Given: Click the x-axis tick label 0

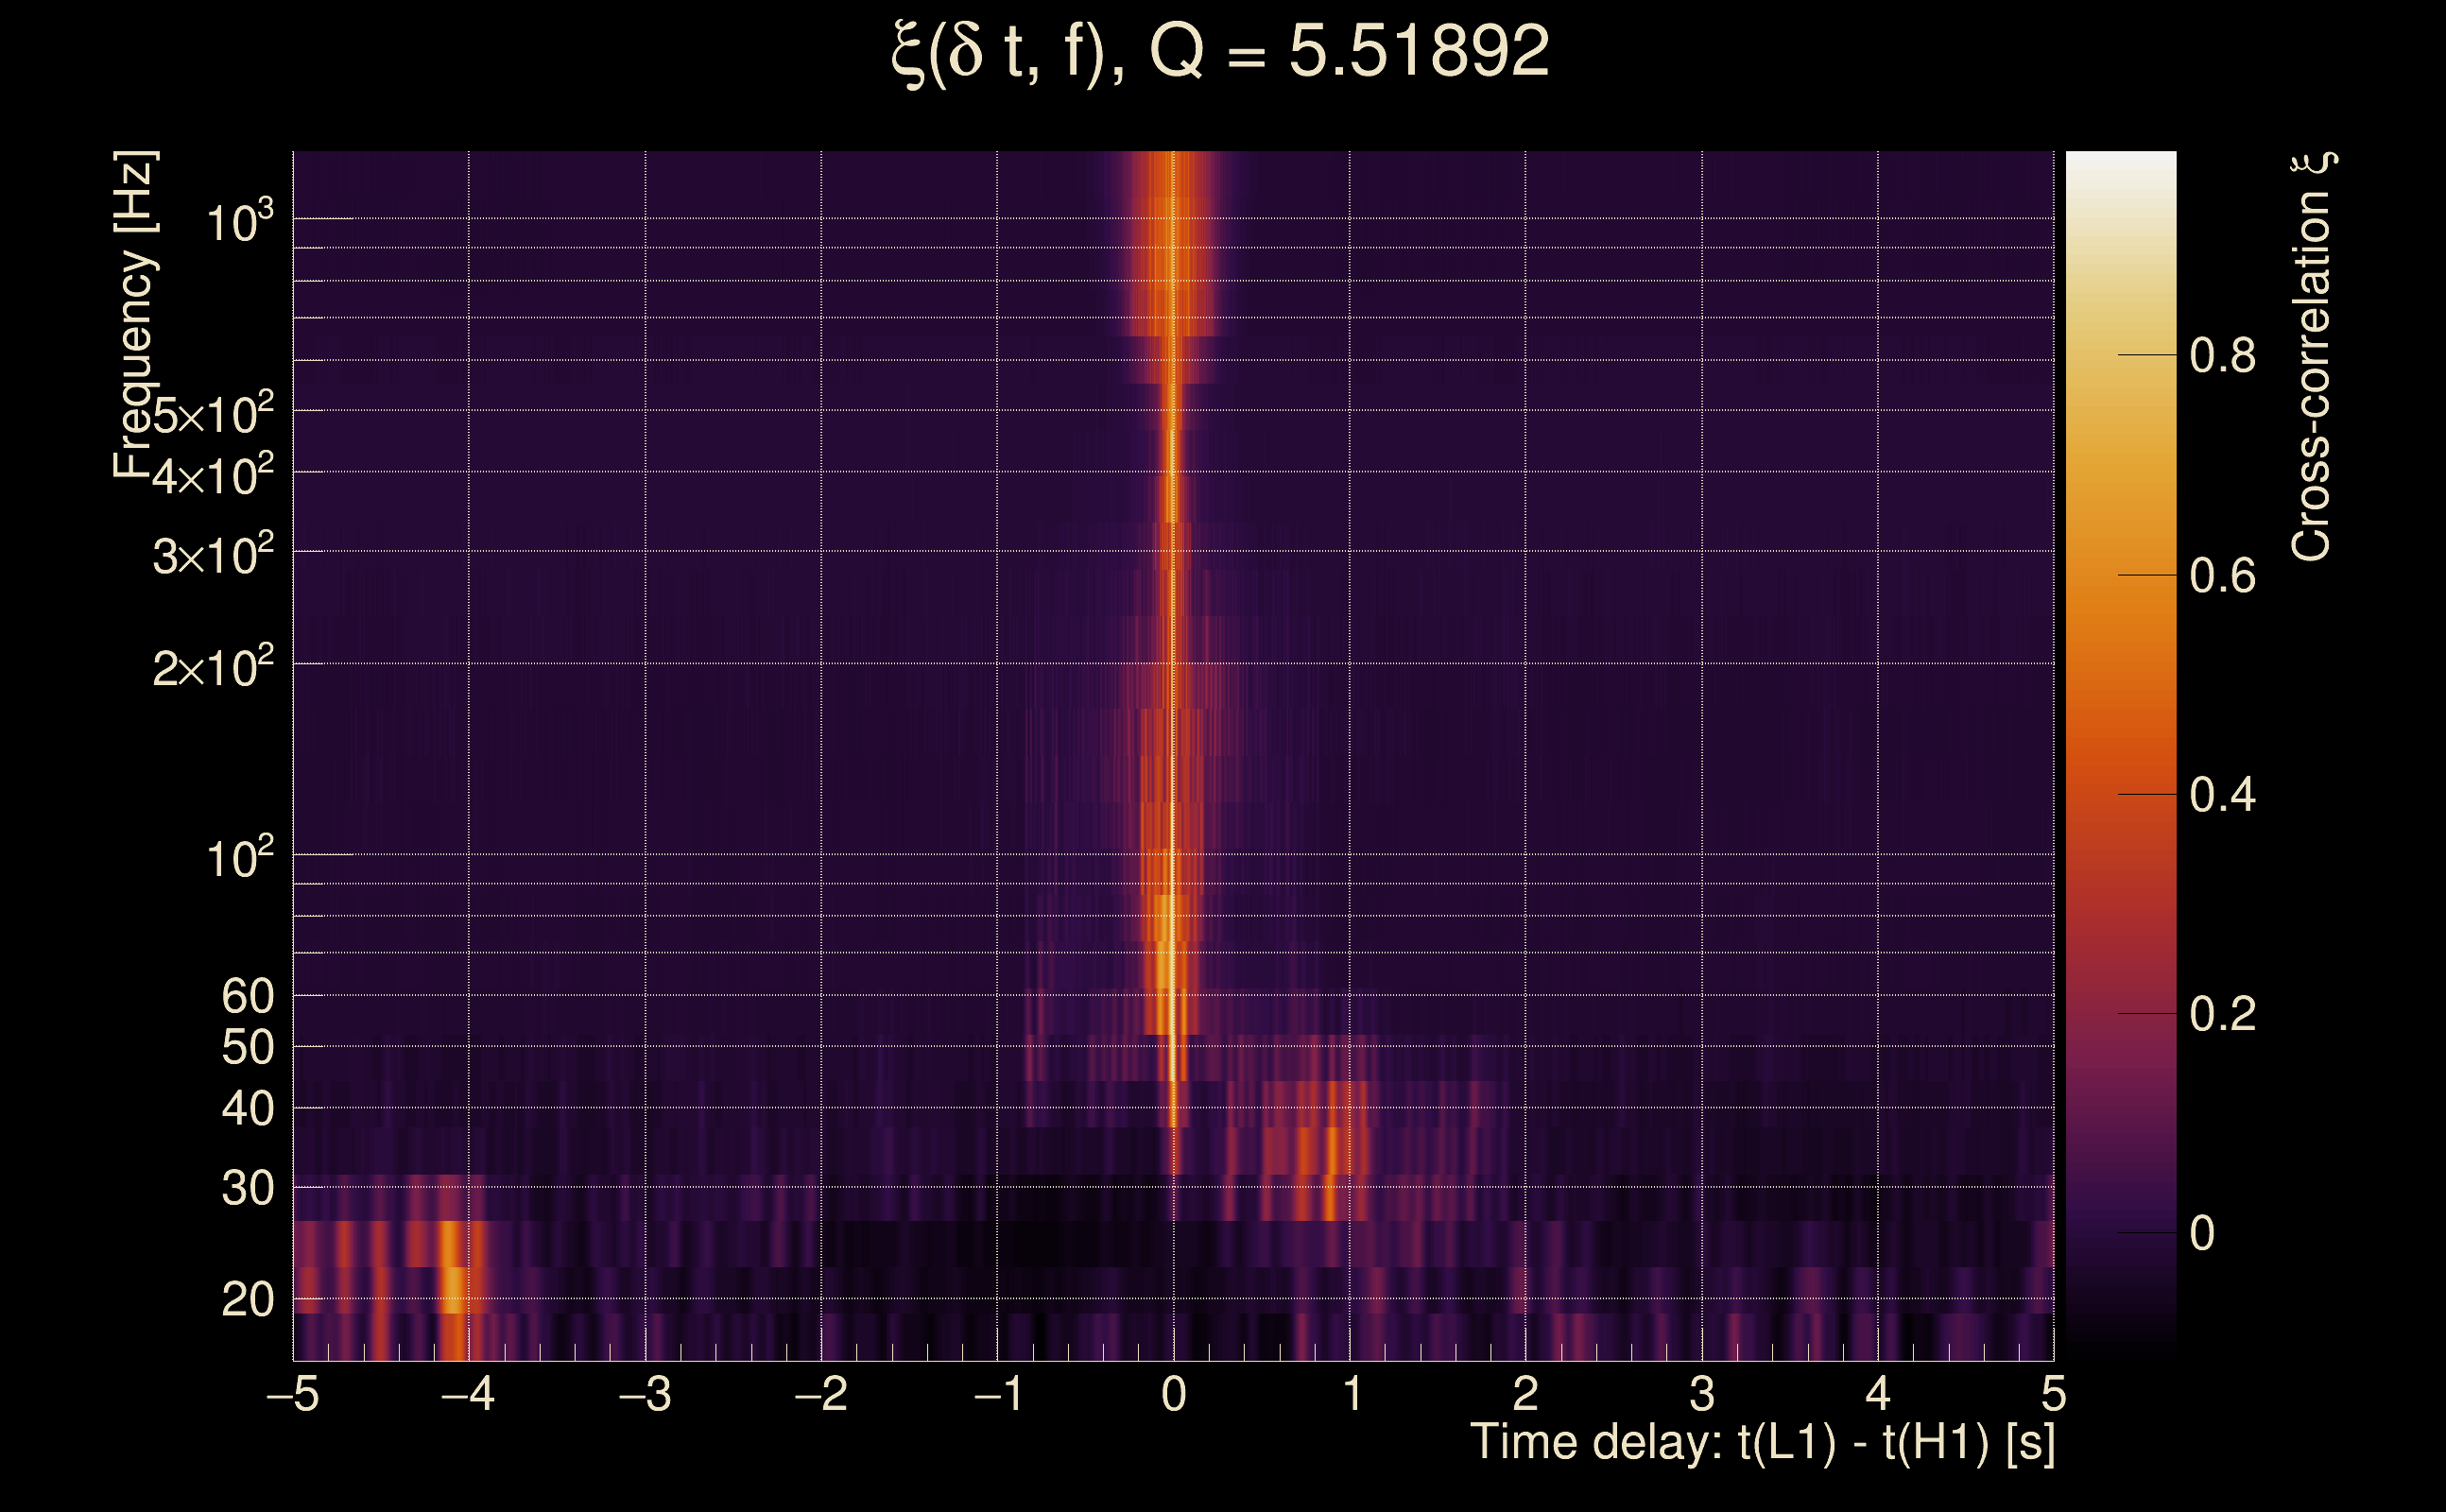Looking at the screenshot, I should pyautogui.click(x=1174, y=1394).
